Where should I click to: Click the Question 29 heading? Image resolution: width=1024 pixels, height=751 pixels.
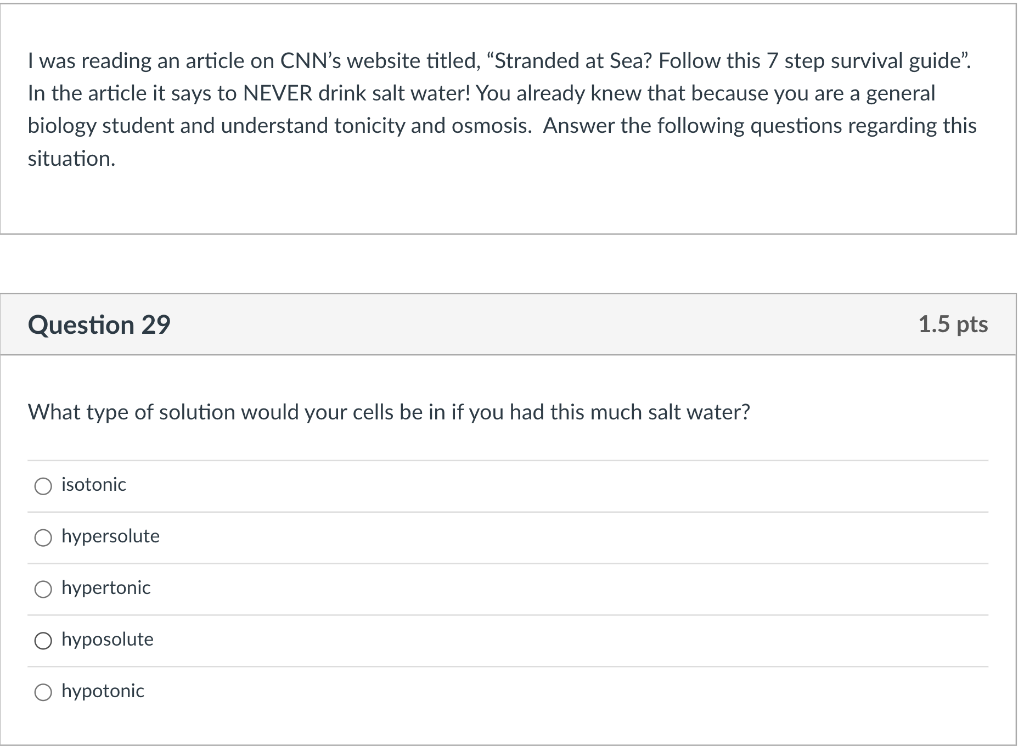pos(99,325)
